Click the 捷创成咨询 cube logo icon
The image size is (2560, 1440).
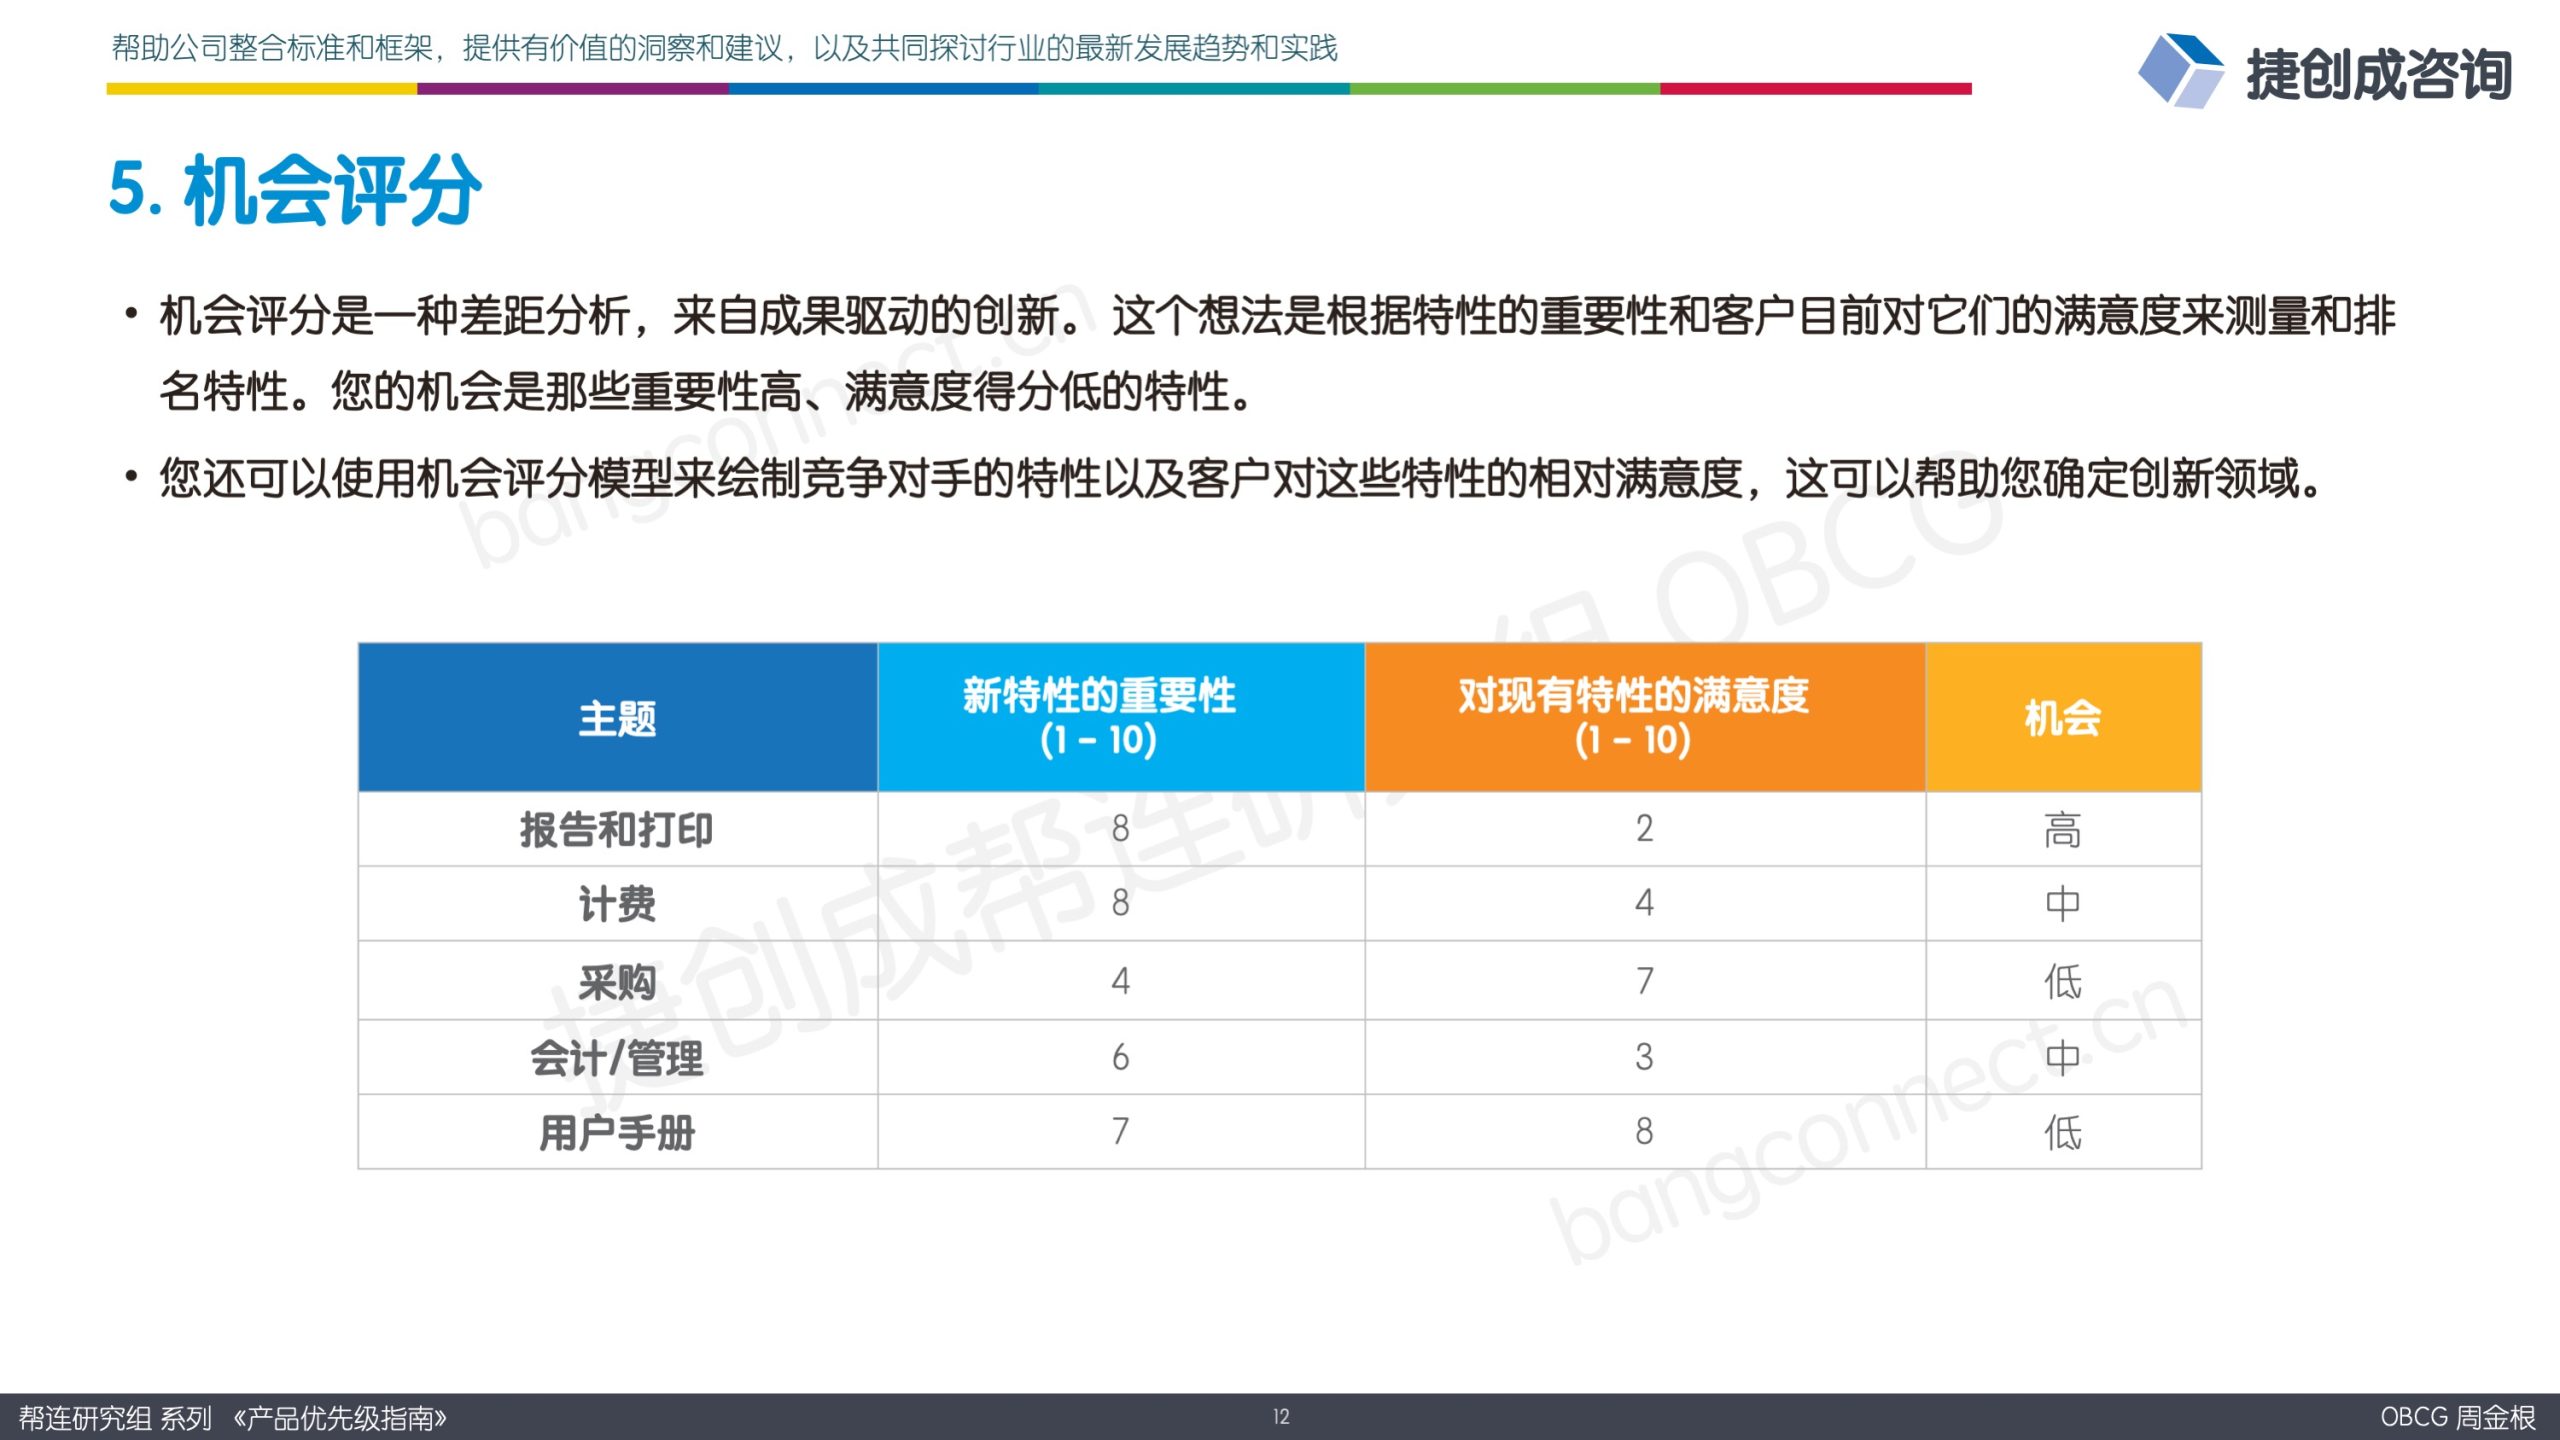pyautogui.click(x=2181, y=70)
